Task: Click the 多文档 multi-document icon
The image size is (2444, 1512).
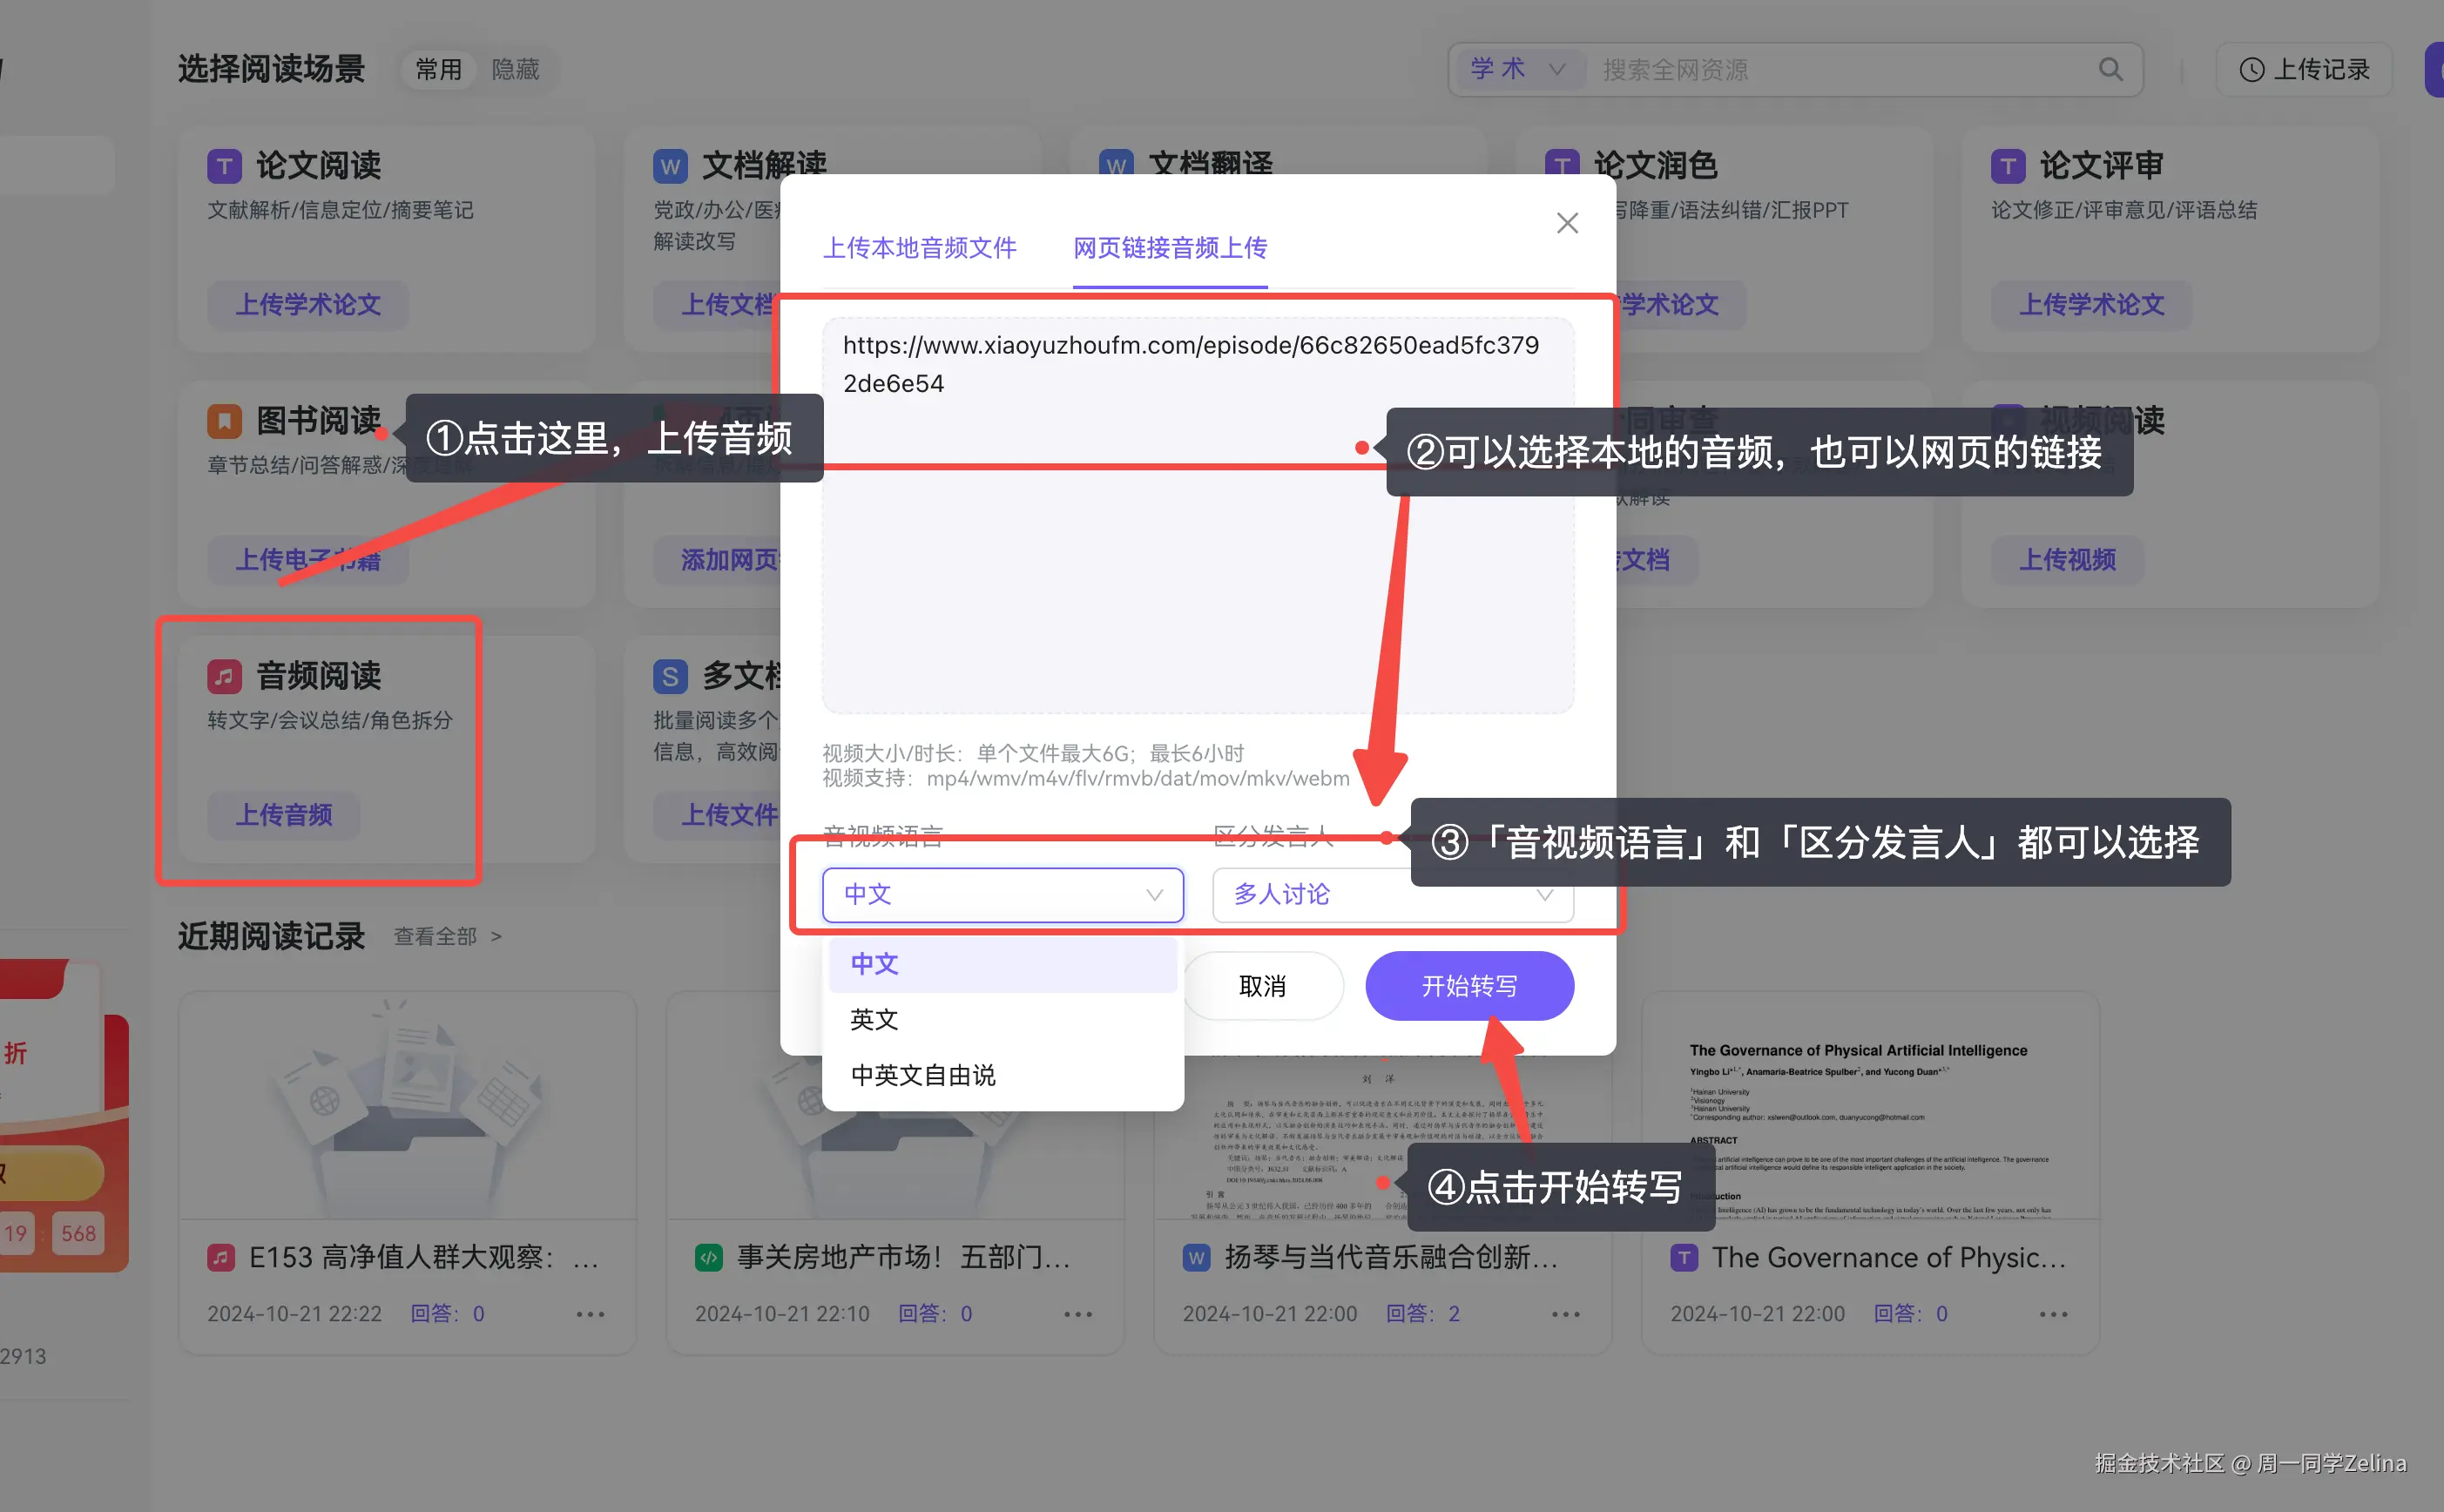Action: pyautogui.click(x=670, y=675)
